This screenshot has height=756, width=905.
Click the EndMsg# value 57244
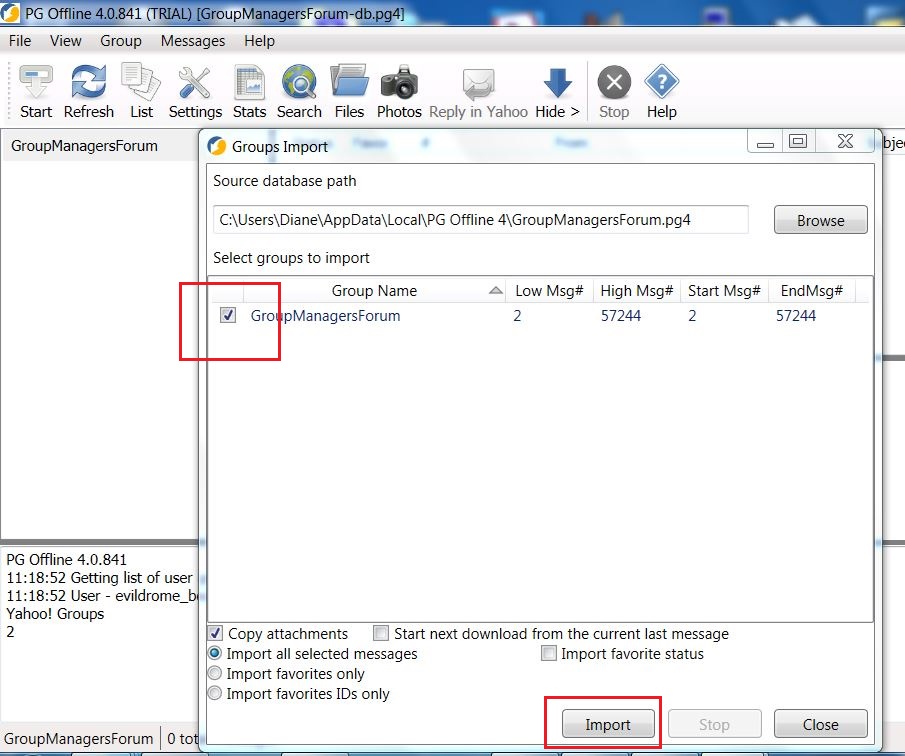click(x=796, y=316)
